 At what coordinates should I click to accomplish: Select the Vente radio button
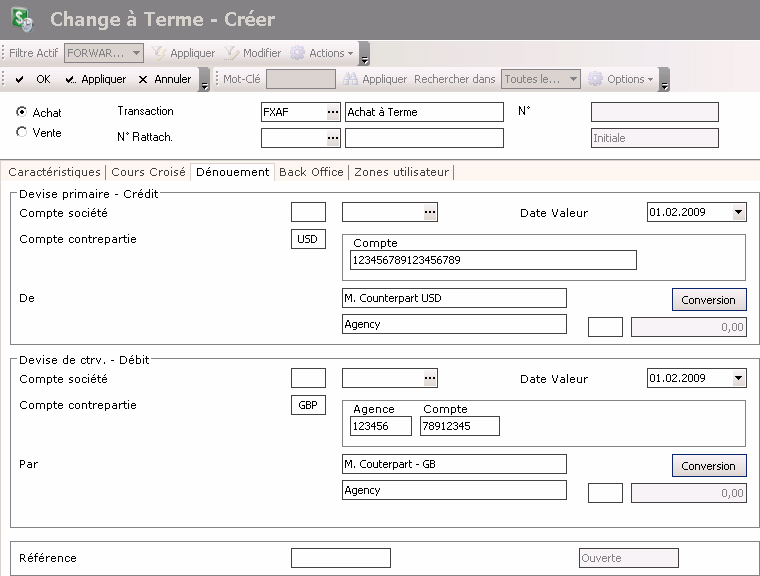coord(22,132)
